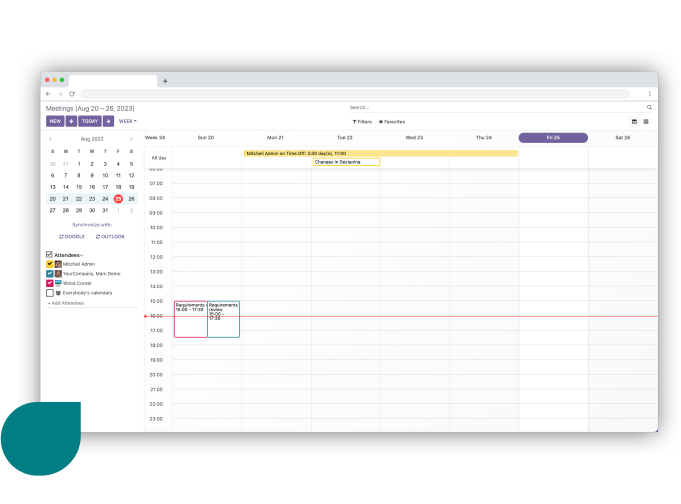Show previous month in mini calendar
681x504 pixels.
click(53, 139)
